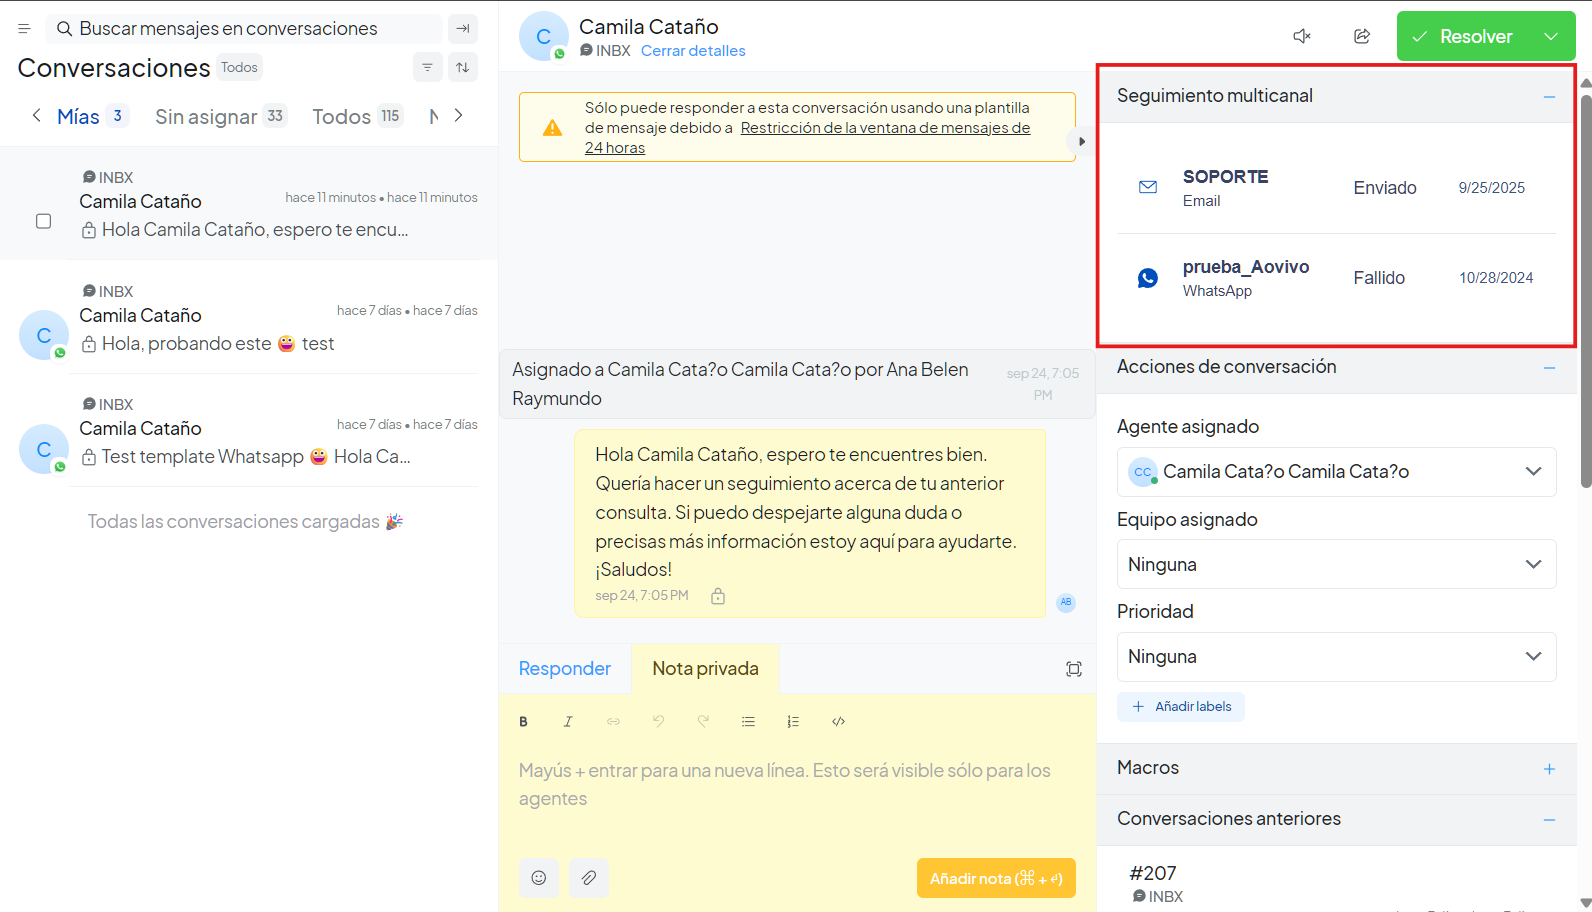Viewport: 1592px width, 912px height.
Task: Open the conversation filter options
Action: click(427, 67)
